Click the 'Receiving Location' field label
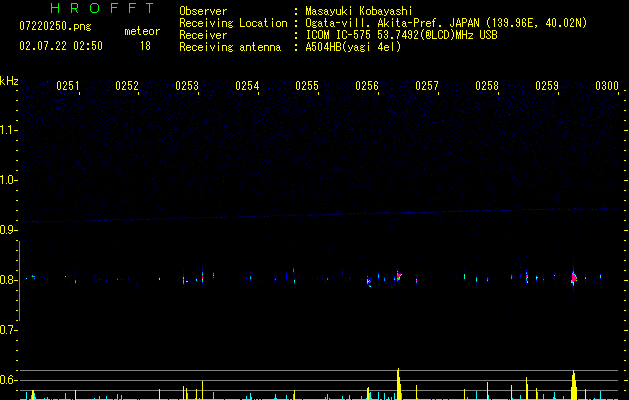629x400 pixels. 233,23
